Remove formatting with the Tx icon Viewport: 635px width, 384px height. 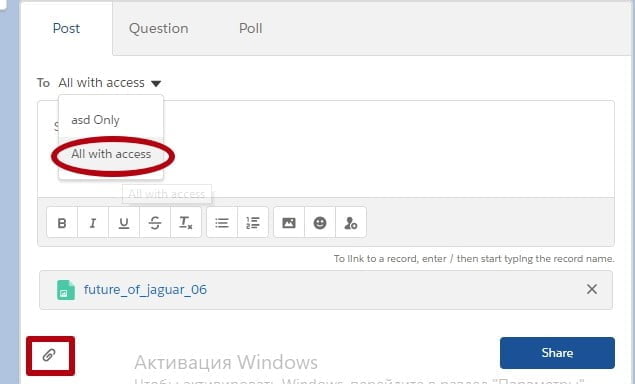[185, 222]
